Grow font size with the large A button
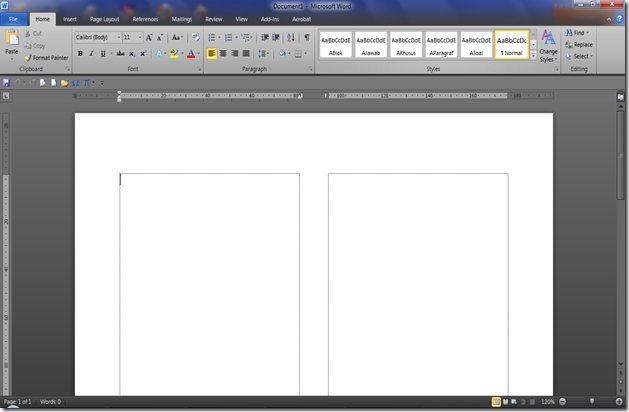The image size is (629, 412). click(x=149, y=37)
